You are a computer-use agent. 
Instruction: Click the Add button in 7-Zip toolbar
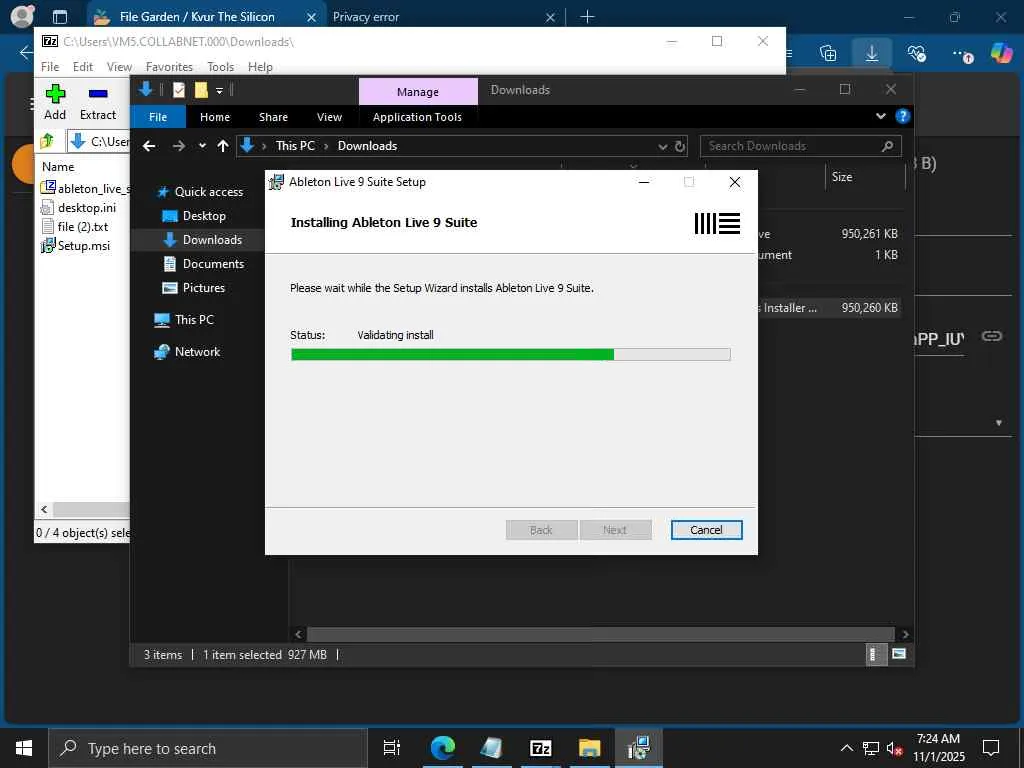coord(55,102)
